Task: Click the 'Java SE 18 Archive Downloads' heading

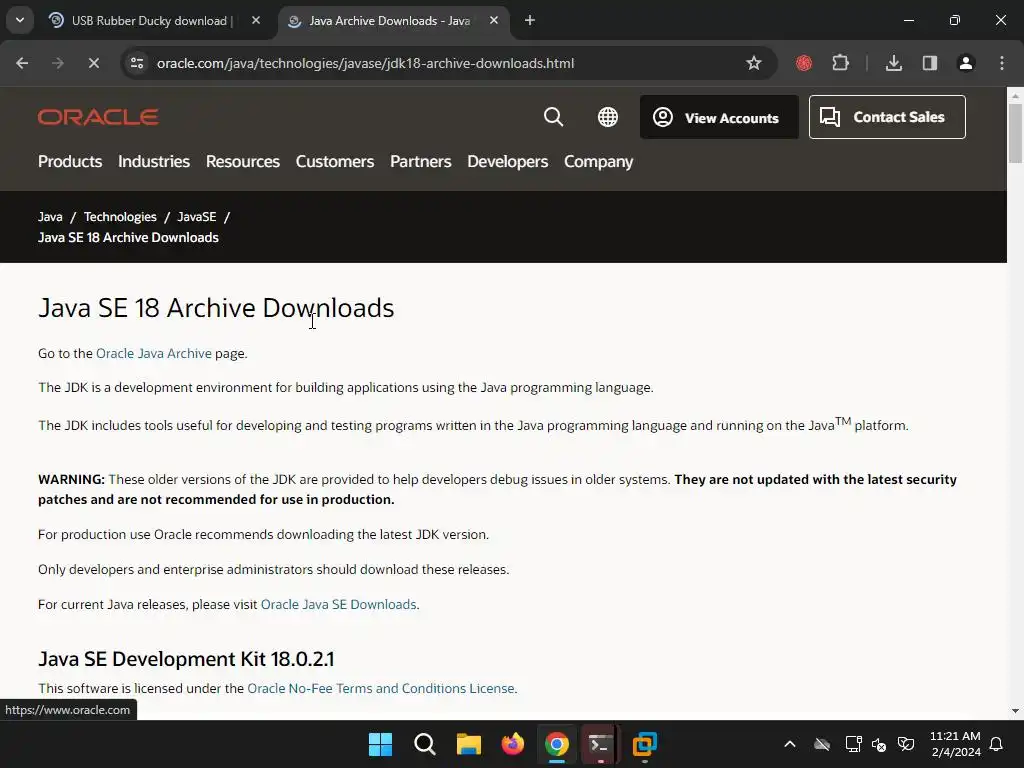Action: tap(216, 308)
